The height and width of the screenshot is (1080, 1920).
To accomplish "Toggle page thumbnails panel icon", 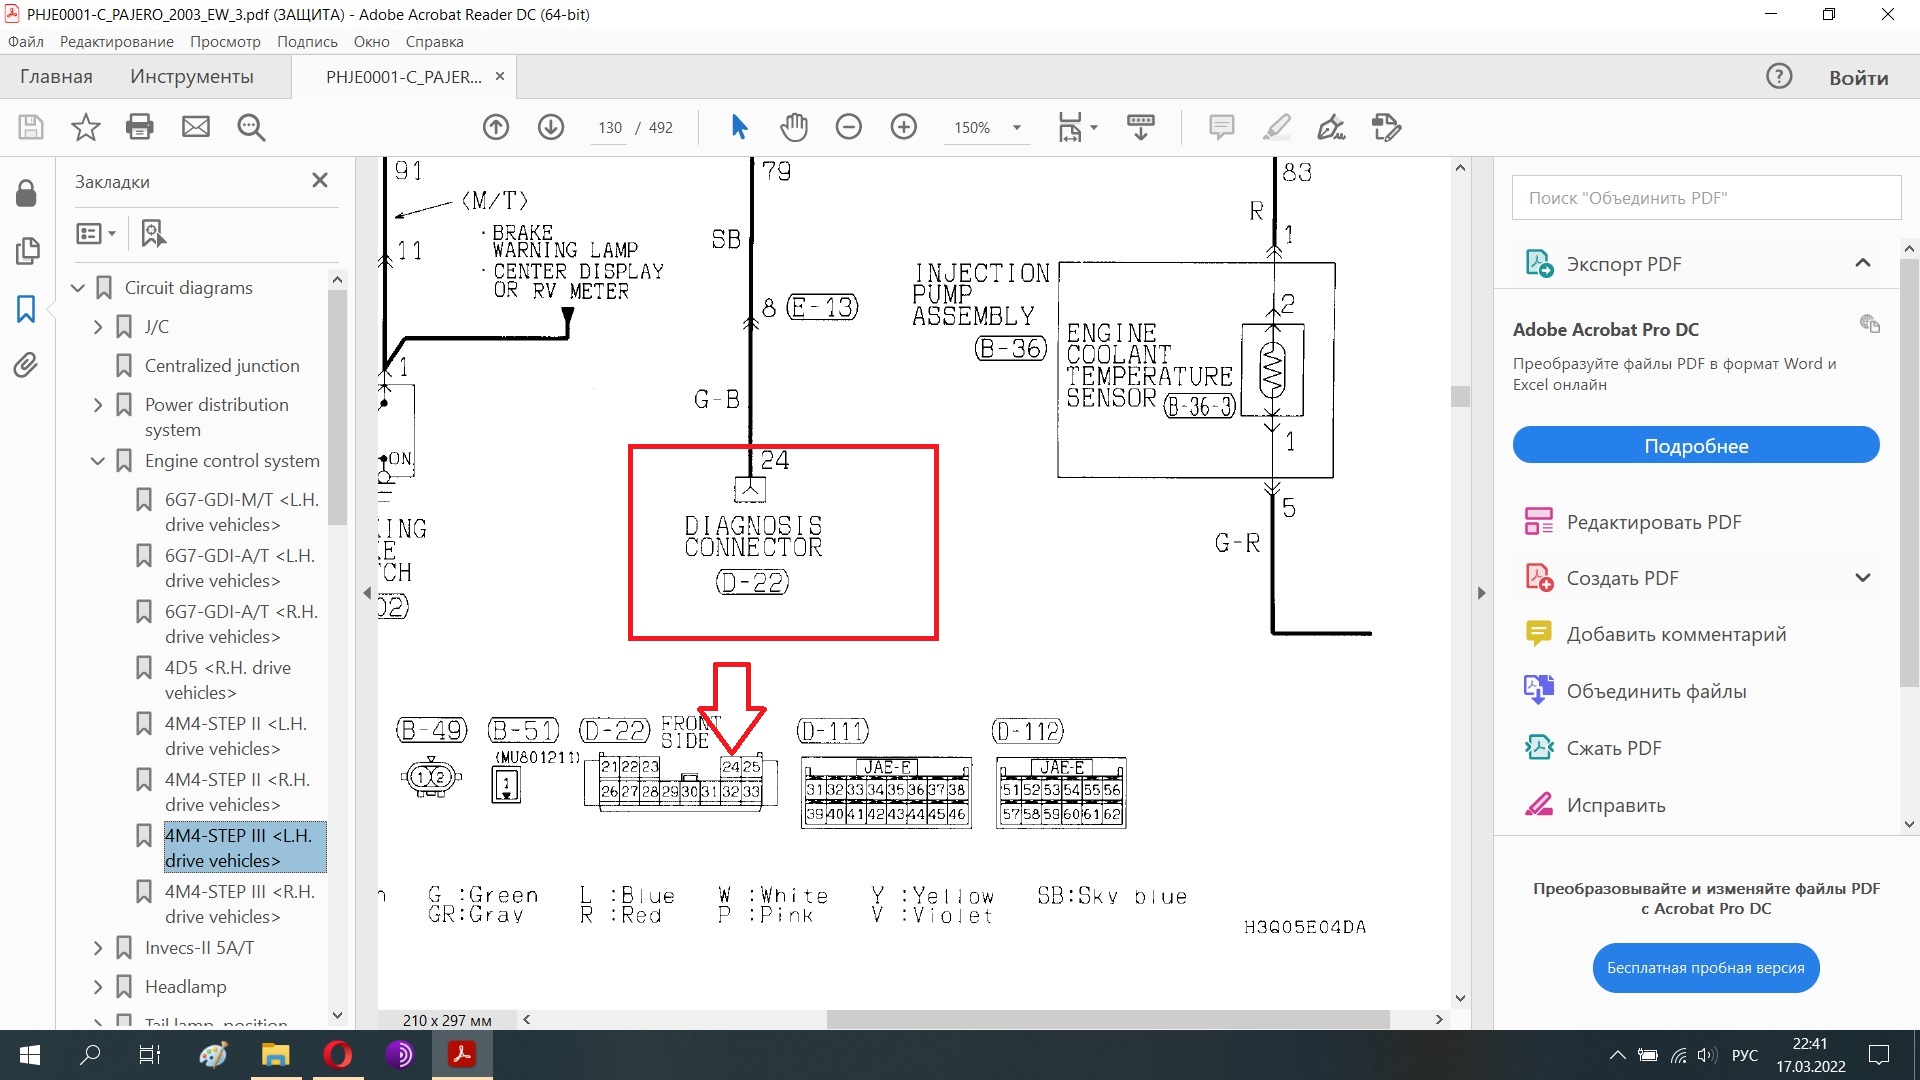I will 26,250.
